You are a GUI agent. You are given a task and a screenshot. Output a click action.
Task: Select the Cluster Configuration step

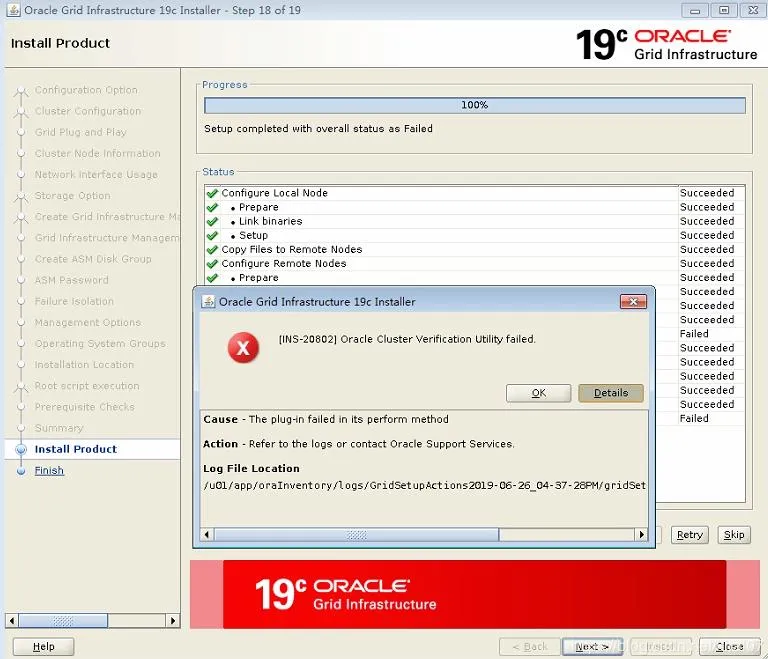tap(88, 111)
